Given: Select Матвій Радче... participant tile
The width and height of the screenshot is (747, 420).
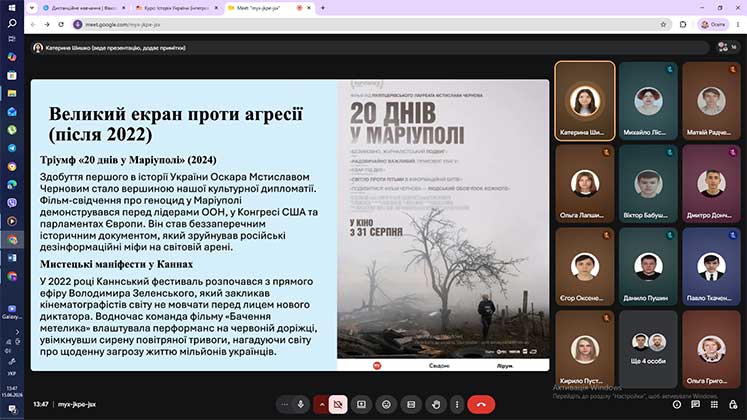Looking at the screenshot, I should click(711, 100).
